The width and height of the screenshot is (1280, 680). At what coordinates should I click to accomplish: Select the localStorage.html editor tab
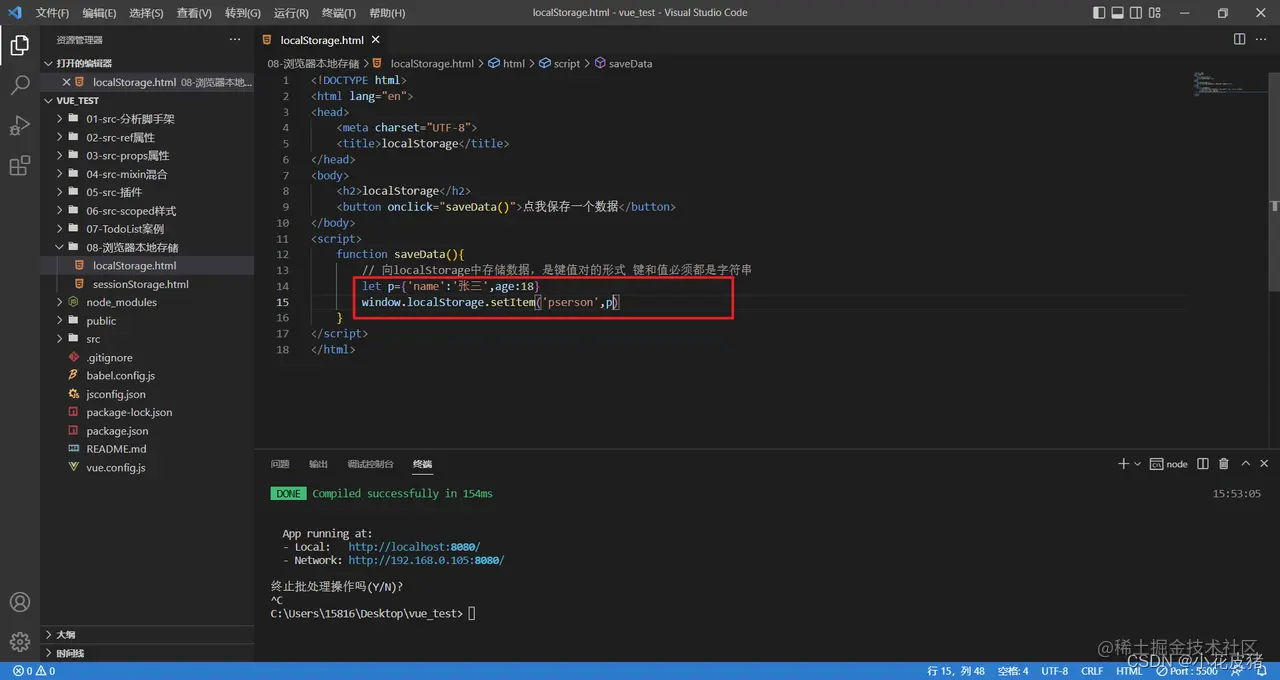[322, 40]
